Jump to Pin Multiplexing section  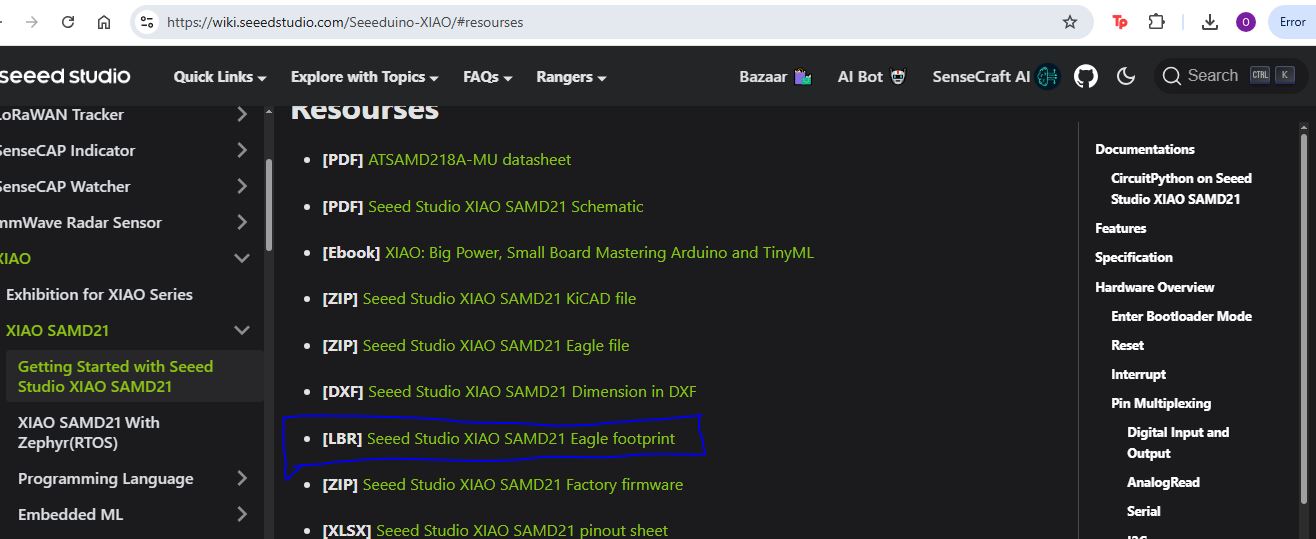(1161, 403)
